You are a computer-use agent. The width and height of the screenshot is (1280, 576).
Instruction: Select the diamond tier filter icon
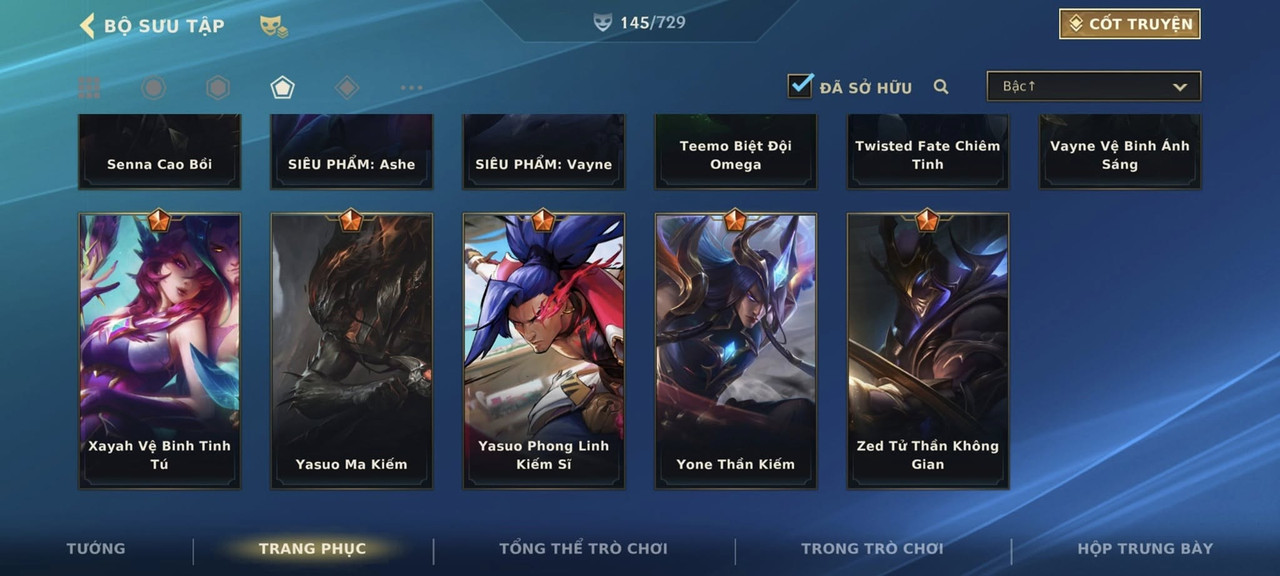click(347, 88)
